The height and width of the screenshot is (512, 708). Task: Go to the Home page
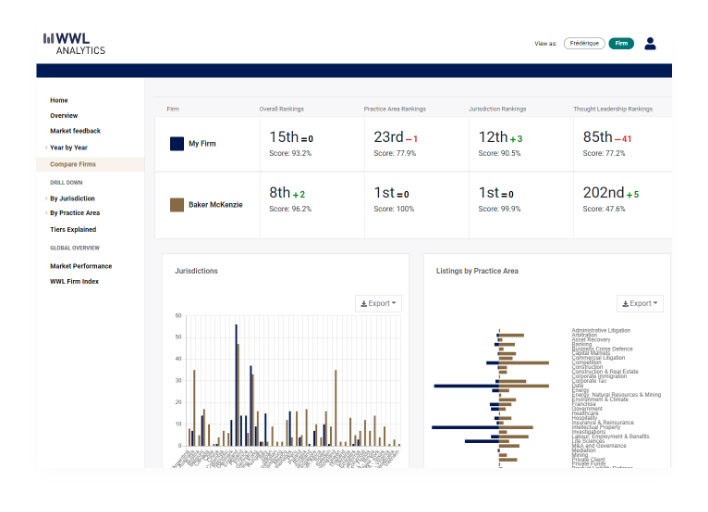point(59,100)
